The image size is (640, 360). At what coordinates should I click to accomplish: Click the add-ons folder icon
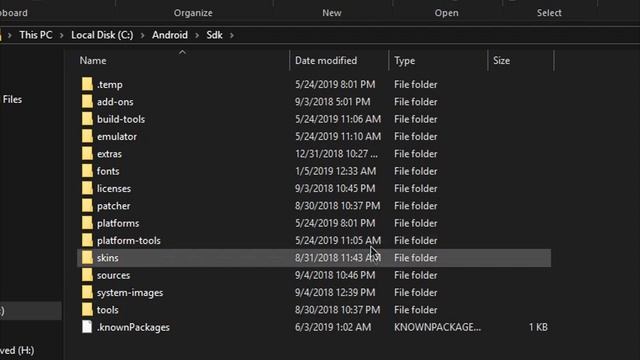click(x=87, y=102)
